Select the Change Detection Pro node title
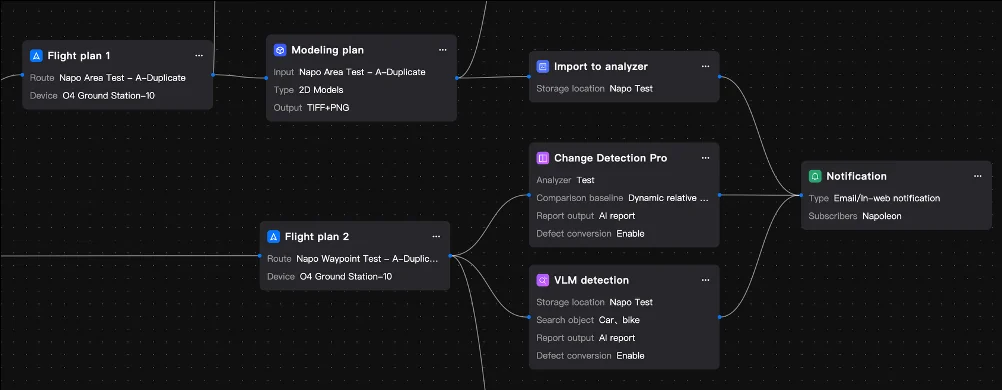The image size is (1002, 390). pos(610,158)
